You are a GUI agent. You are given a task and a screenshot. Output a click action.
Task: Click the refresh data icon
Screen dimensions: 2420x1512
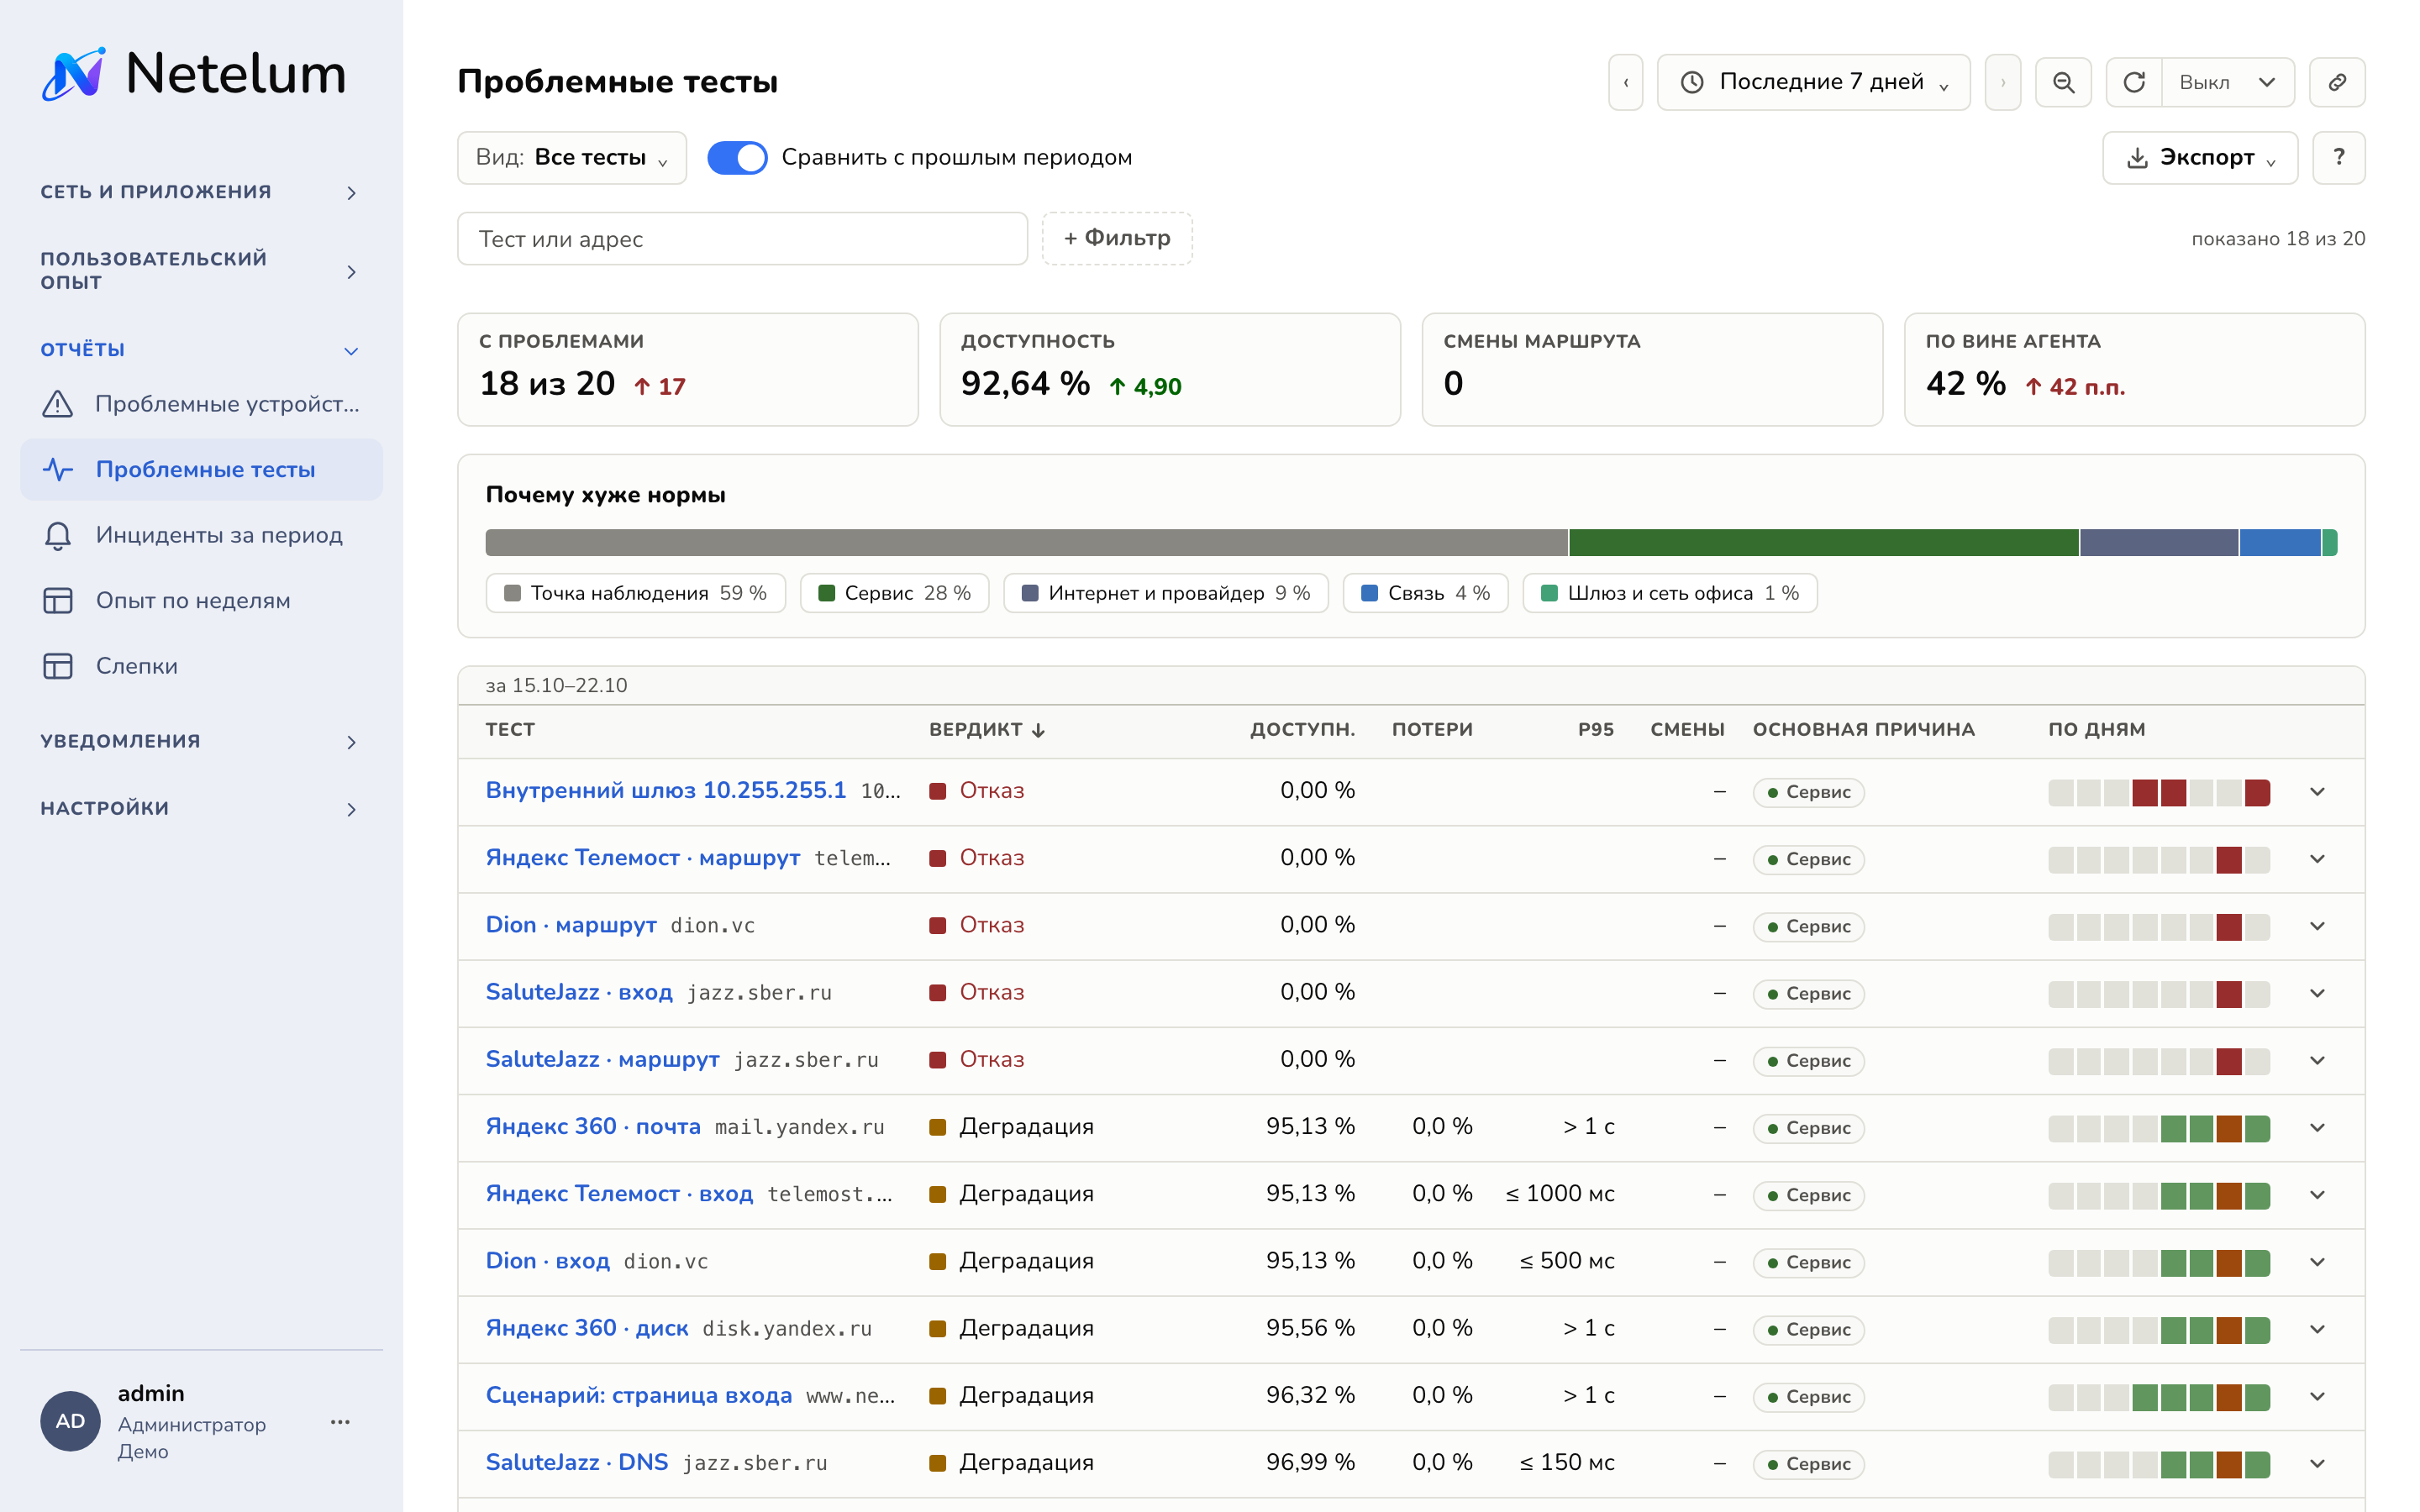tap(2134, 82)
